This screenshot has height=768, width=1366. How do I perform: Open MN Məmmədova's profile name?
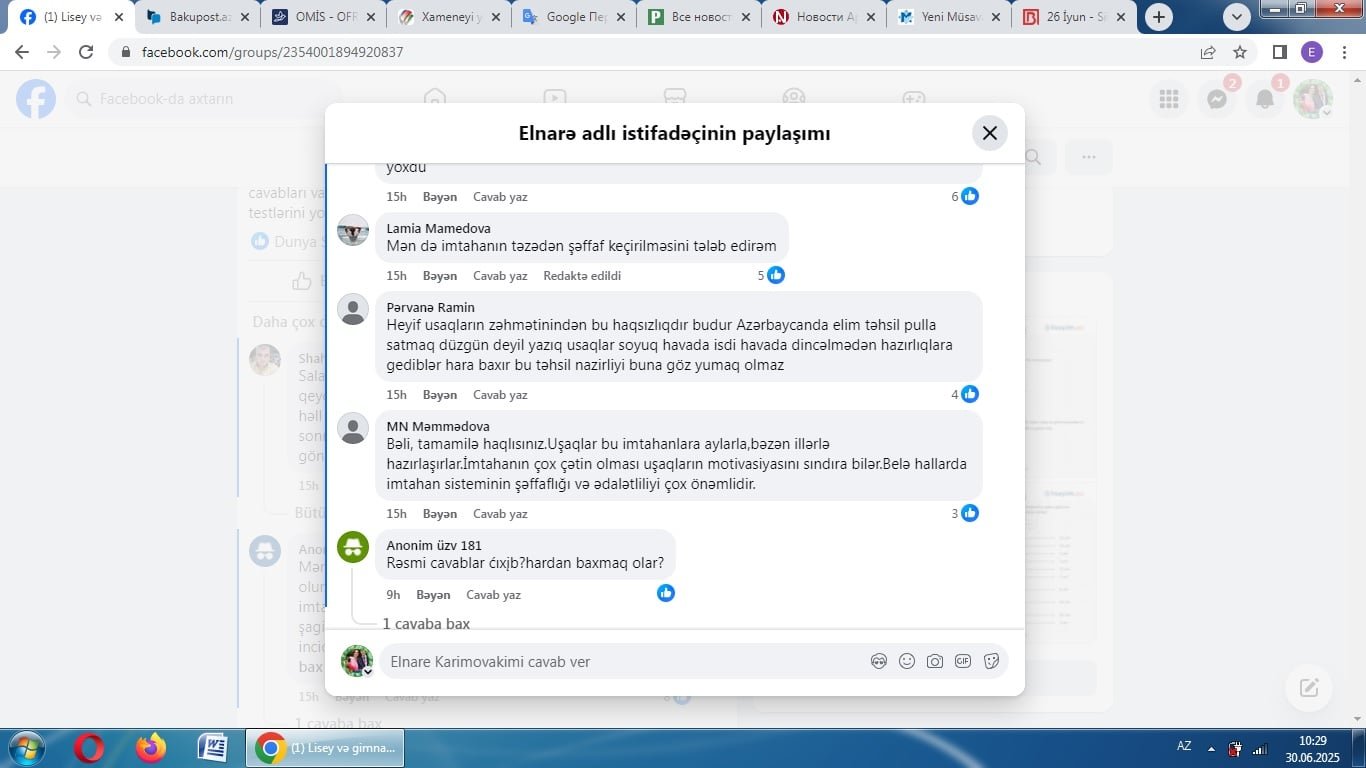[x=438, y=426]
